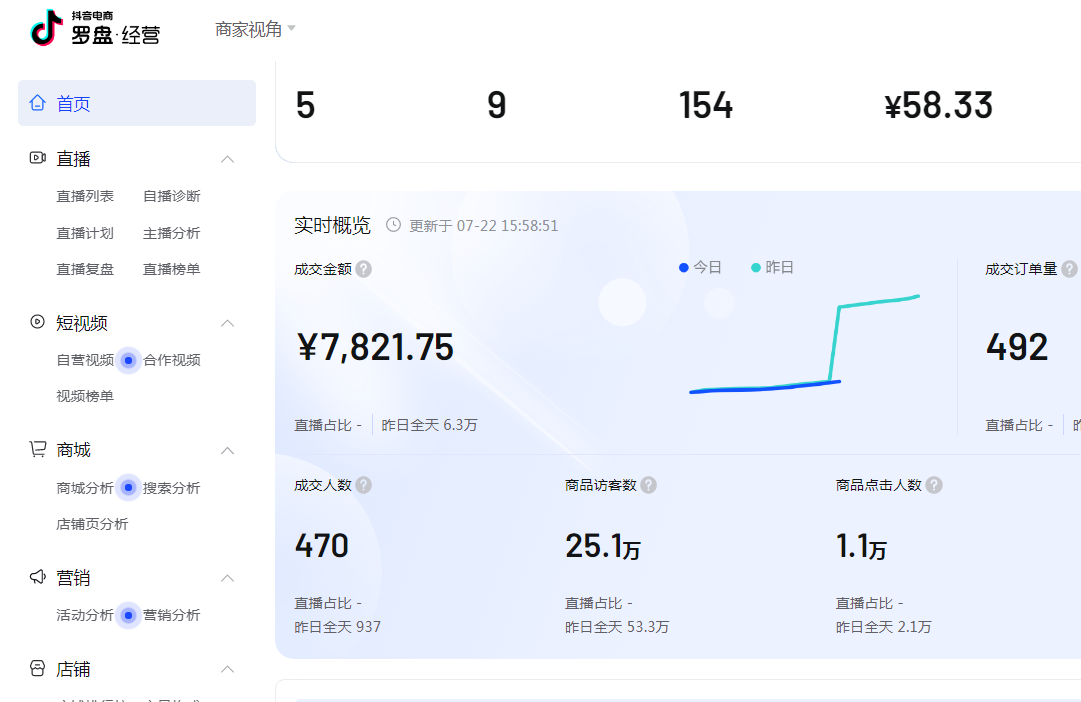The height and width of the screenshot is (702, 1081).
Task: Click the Douyin 罗盘·经营 logo
Action: tap(95, 29)
